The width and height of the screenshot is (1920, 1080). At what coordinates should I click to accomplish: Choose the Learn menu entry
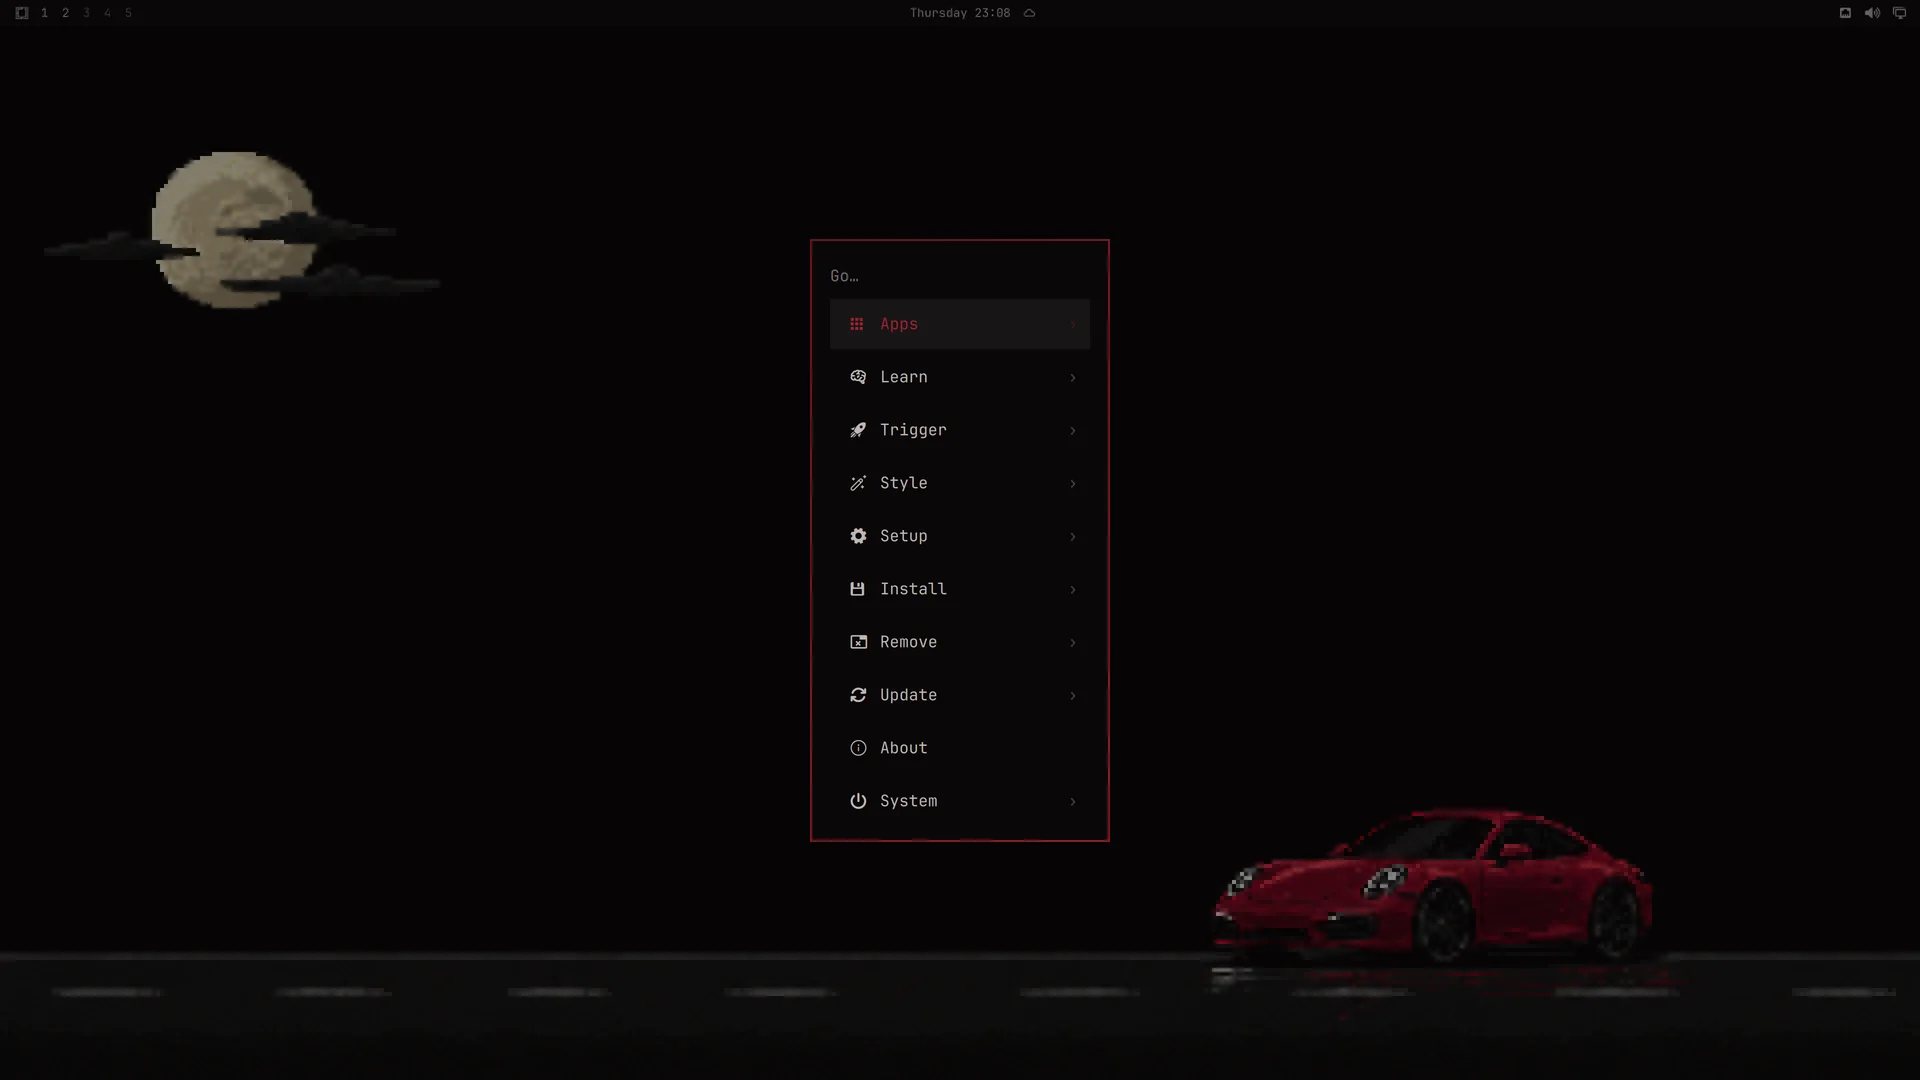coord(960,377)
